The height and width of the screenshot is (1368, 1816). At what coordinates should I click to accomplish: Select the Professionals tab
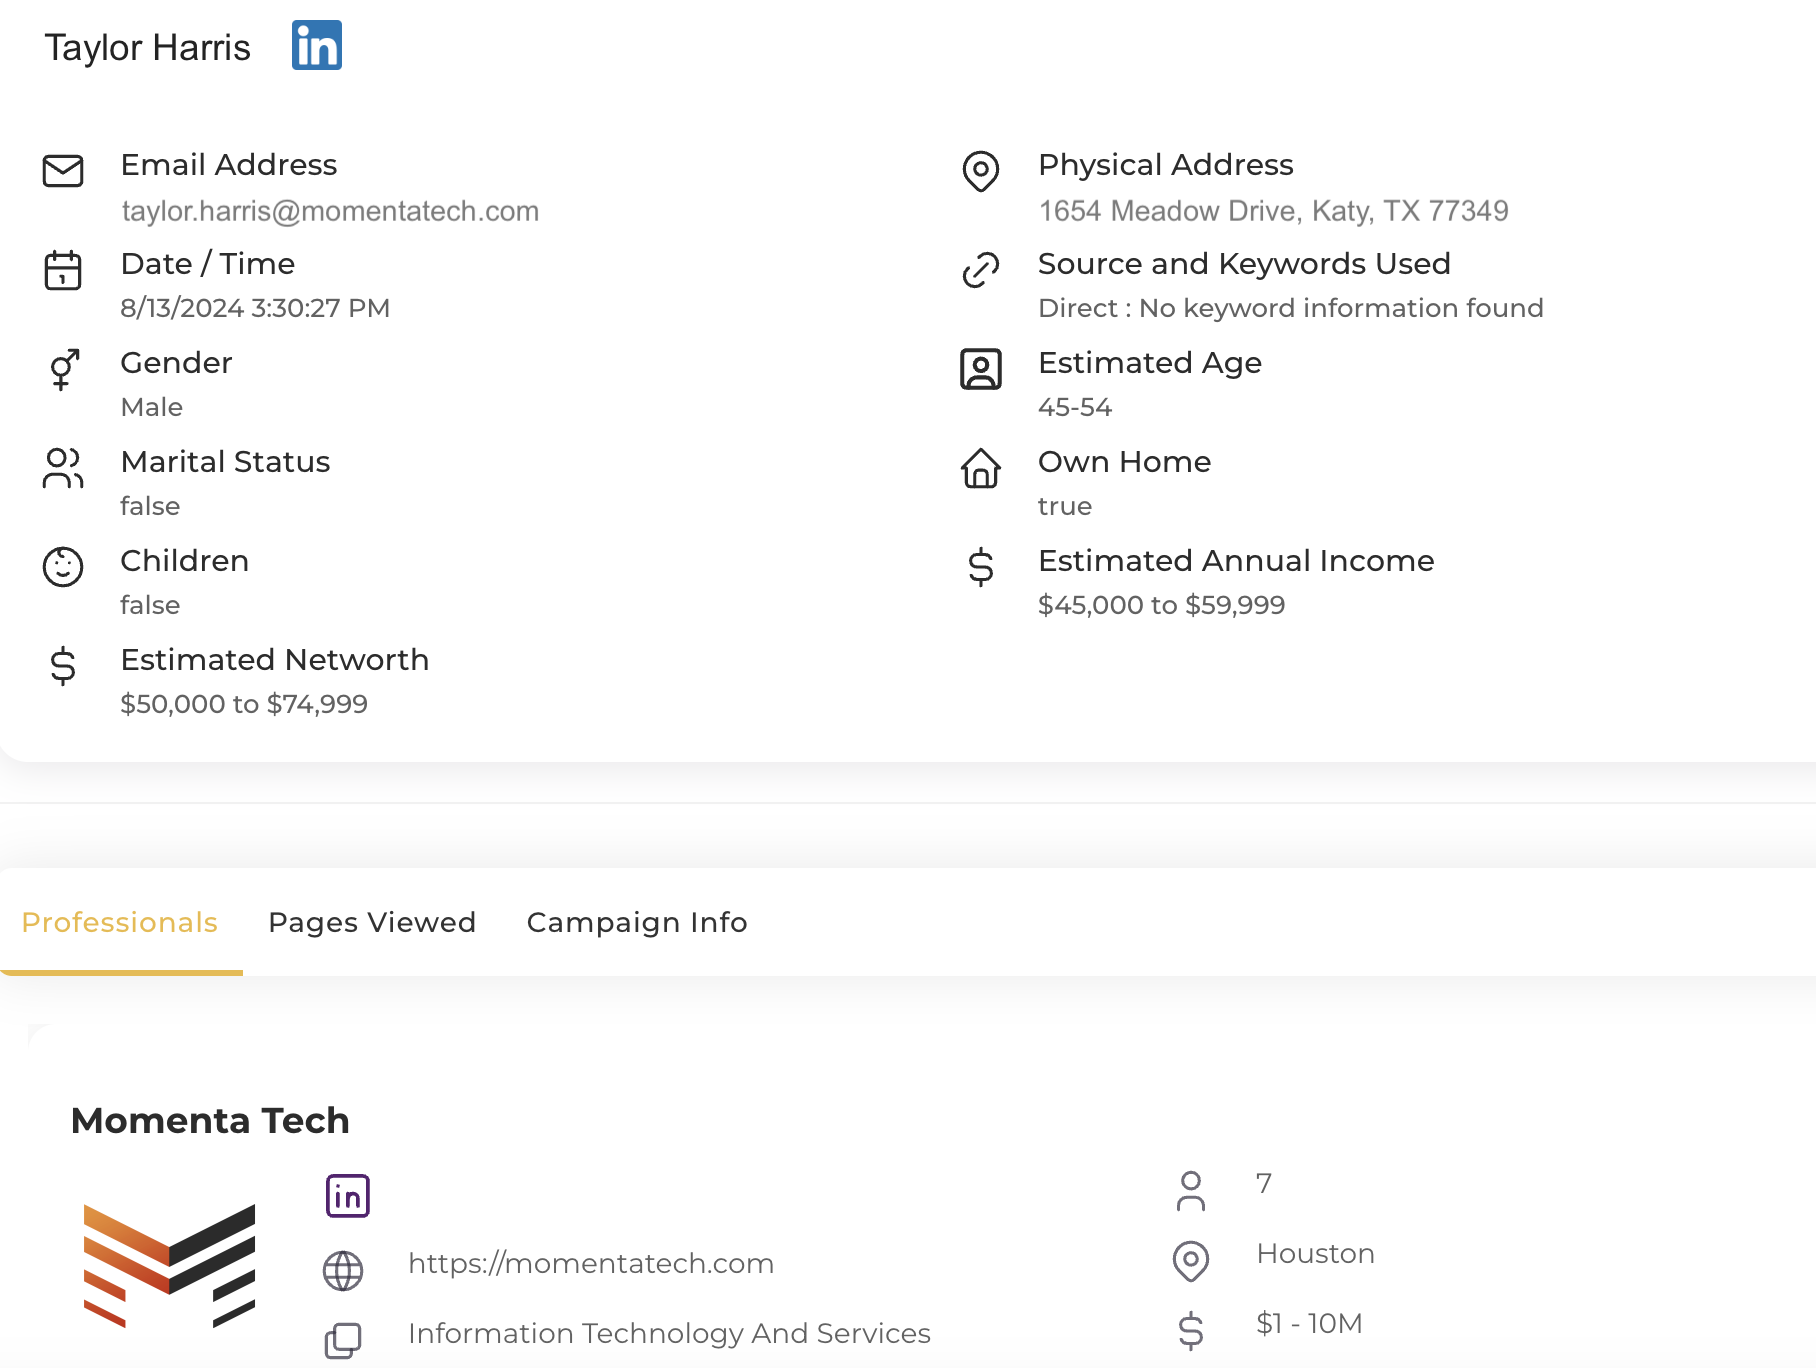[120, 922]
